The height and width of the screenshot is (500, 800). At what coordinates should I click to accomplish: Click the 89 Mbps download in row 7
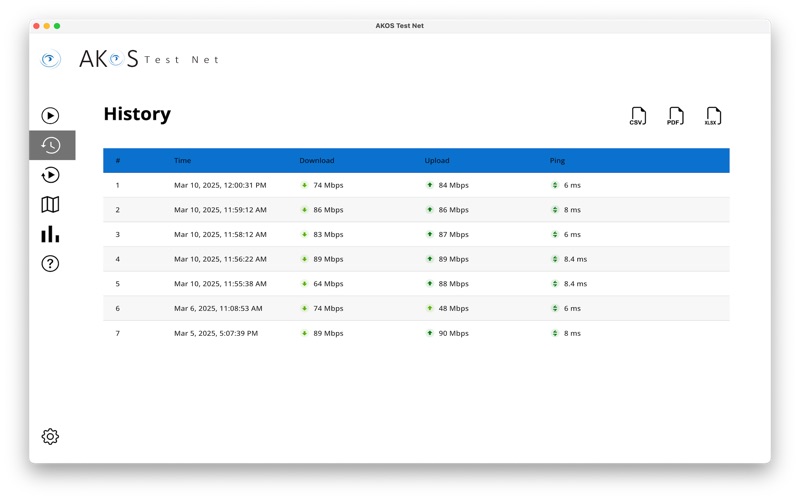[328, 333]
